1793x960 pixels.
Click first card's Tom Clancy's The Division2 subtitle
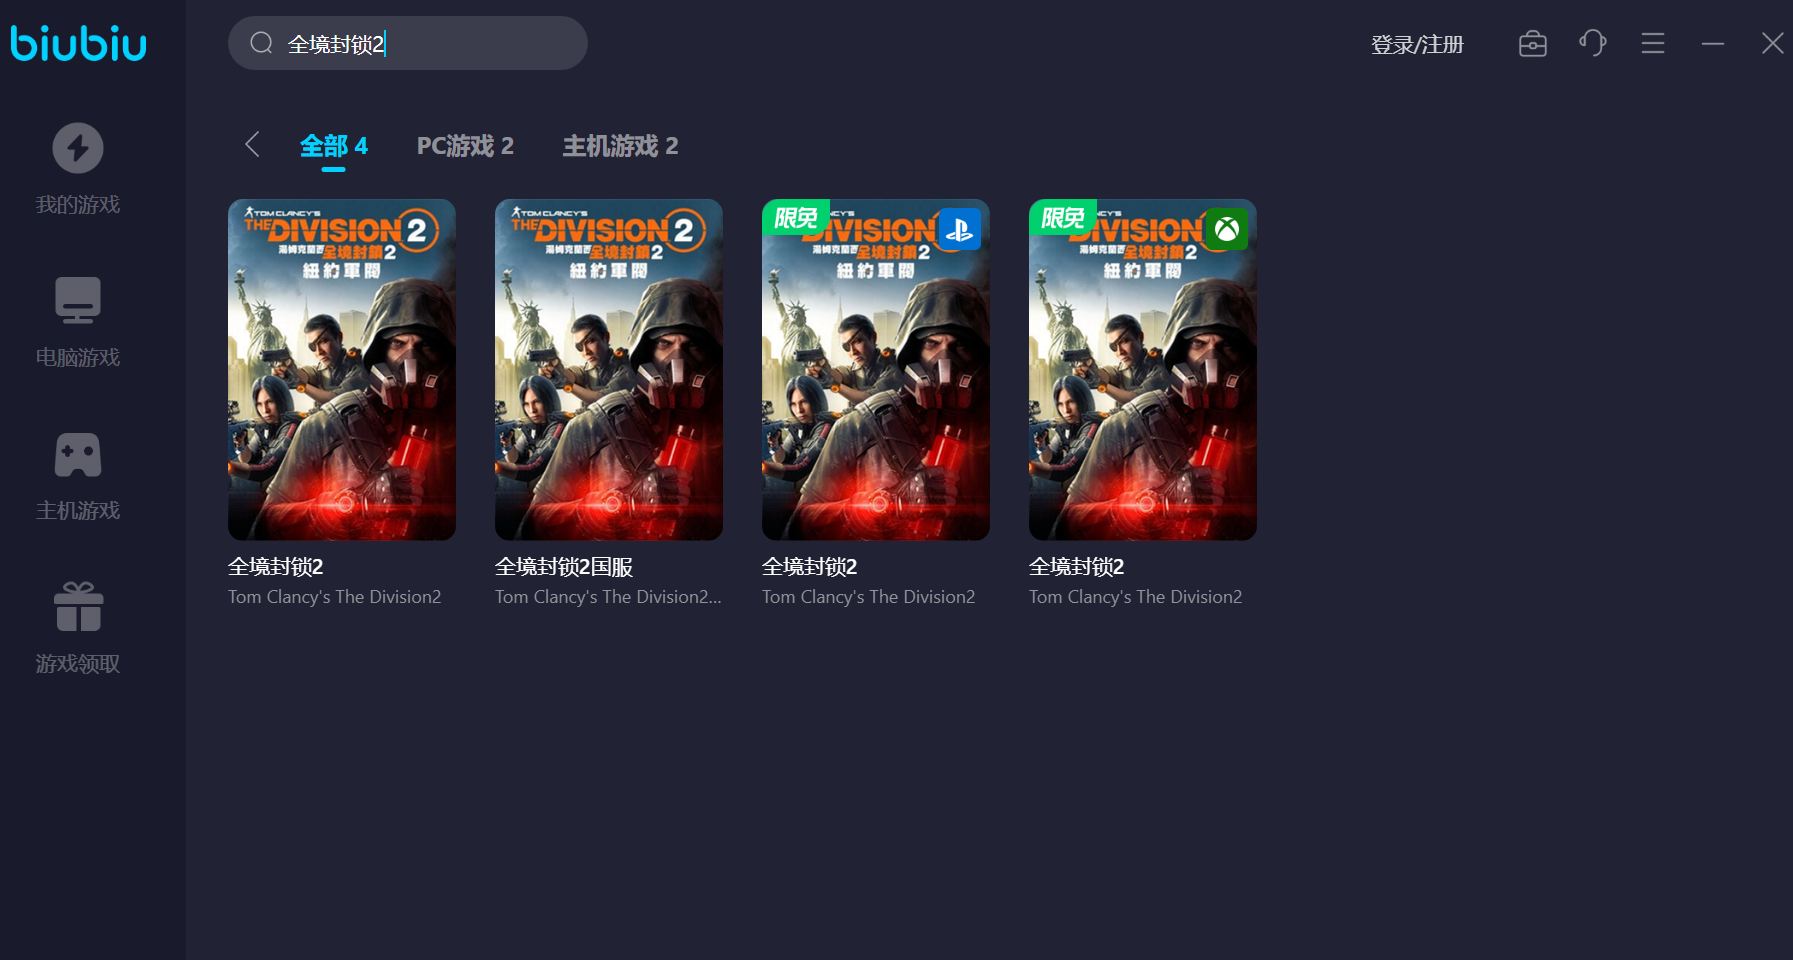click(x=335, y=597)
